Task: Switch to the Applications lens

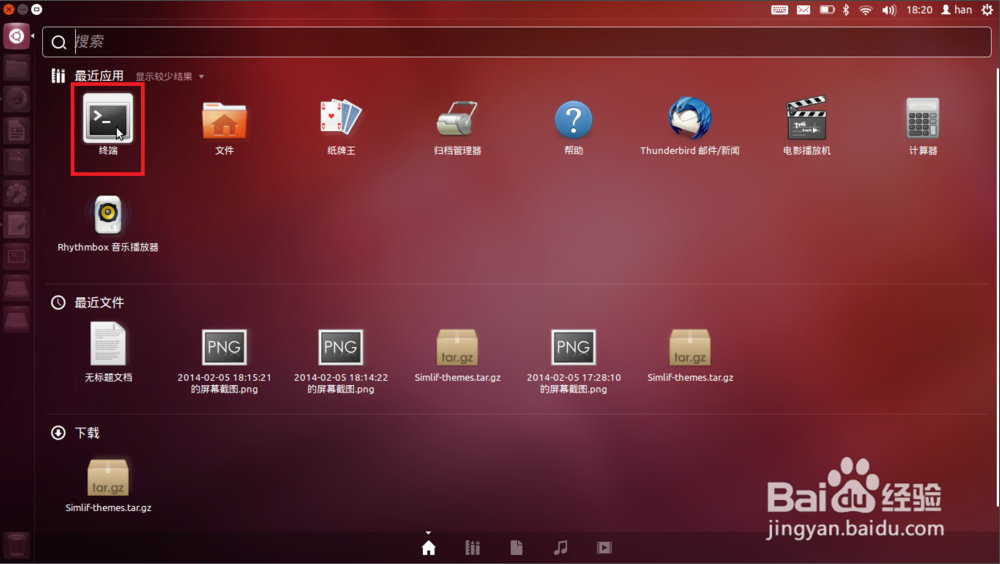Action: pyautogui.click(x=473, y=547)
